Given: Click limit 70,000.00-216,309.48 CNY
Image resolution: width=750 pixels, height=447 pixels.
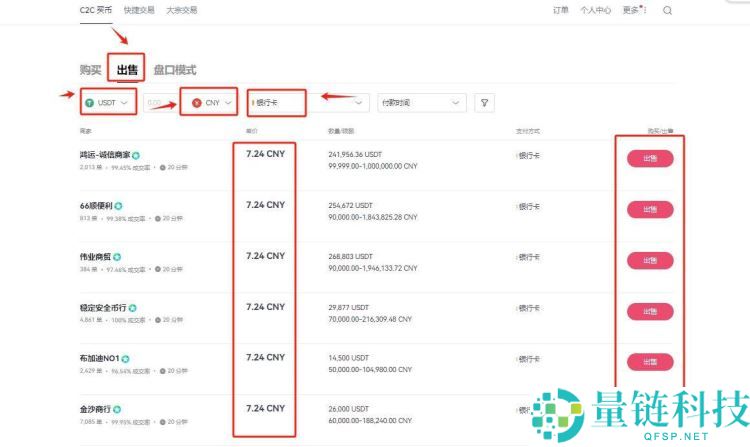Looking at the screenshot, I should click(370, 319).
